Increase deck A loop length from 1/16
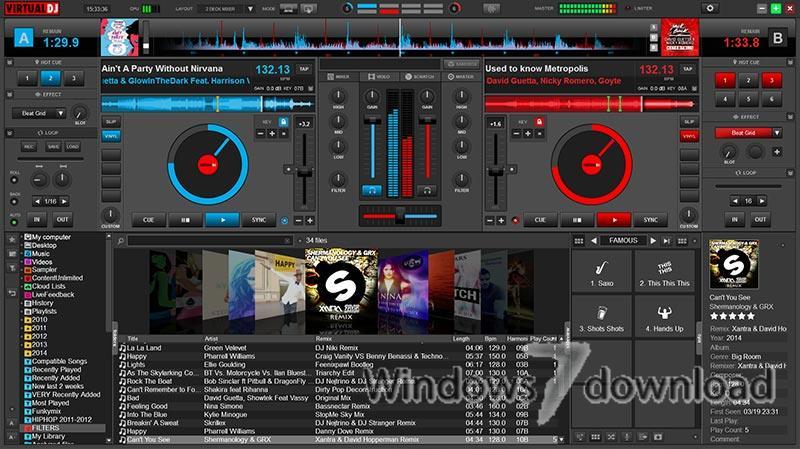Viewport: 800px width, 449px height. [64, 202]
